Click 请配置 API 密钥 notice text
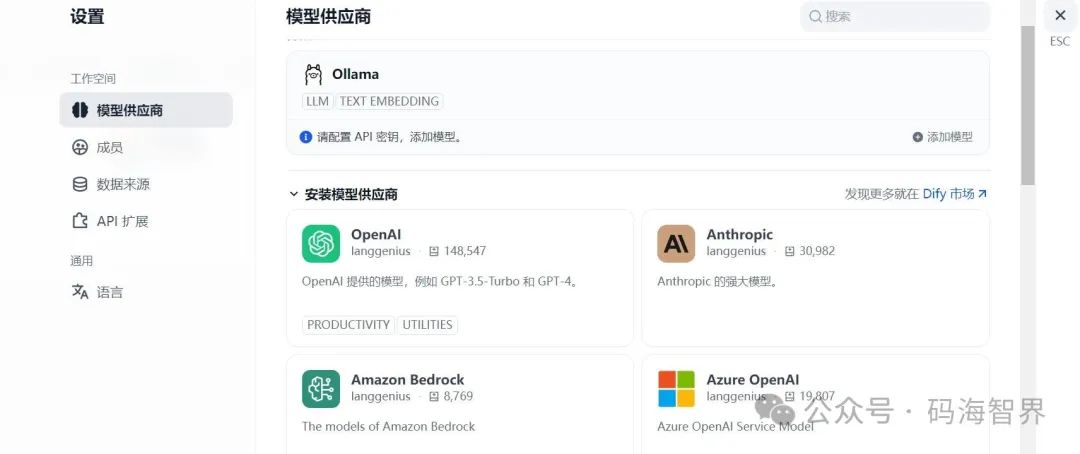 pyautogui.click(x=389, y=137)
